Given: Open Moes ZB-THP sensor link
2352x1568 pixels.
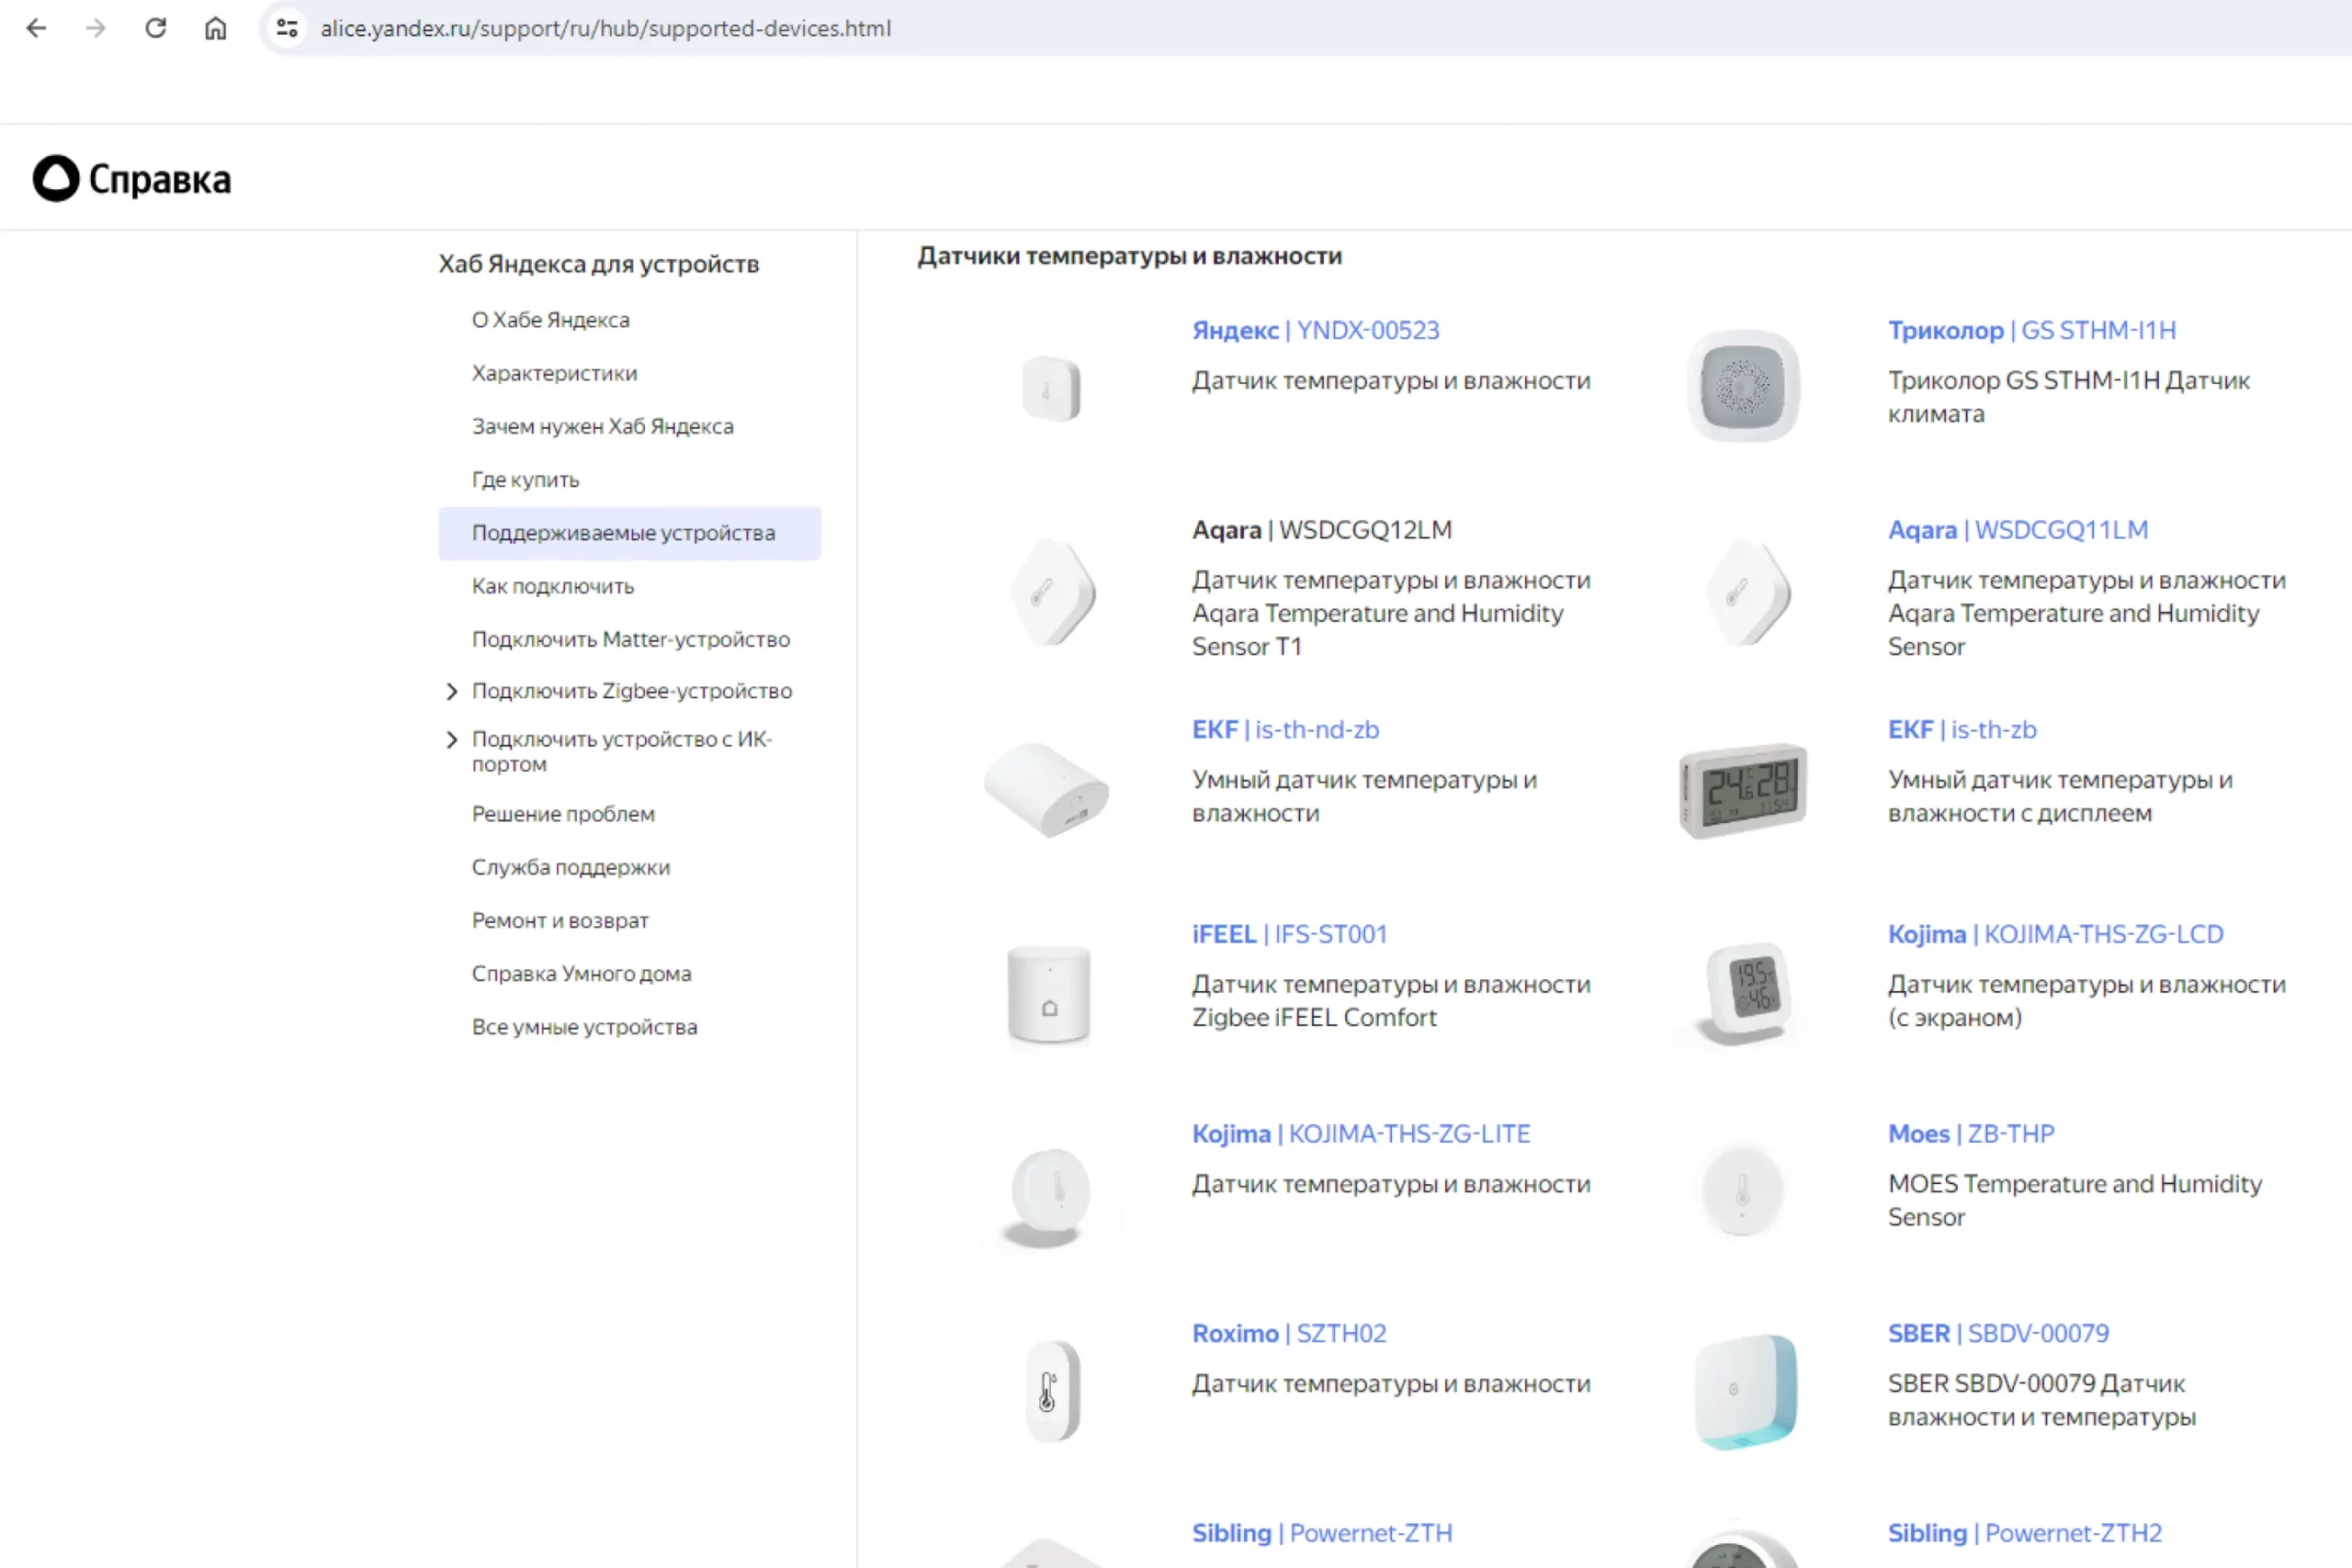Looking at the screenshot, I should (x=1970, y=1134).
